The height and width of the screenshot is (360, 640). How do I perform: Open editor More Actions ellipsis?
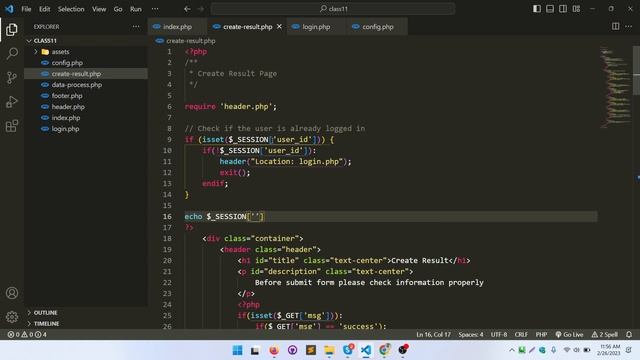click(628, 26)
